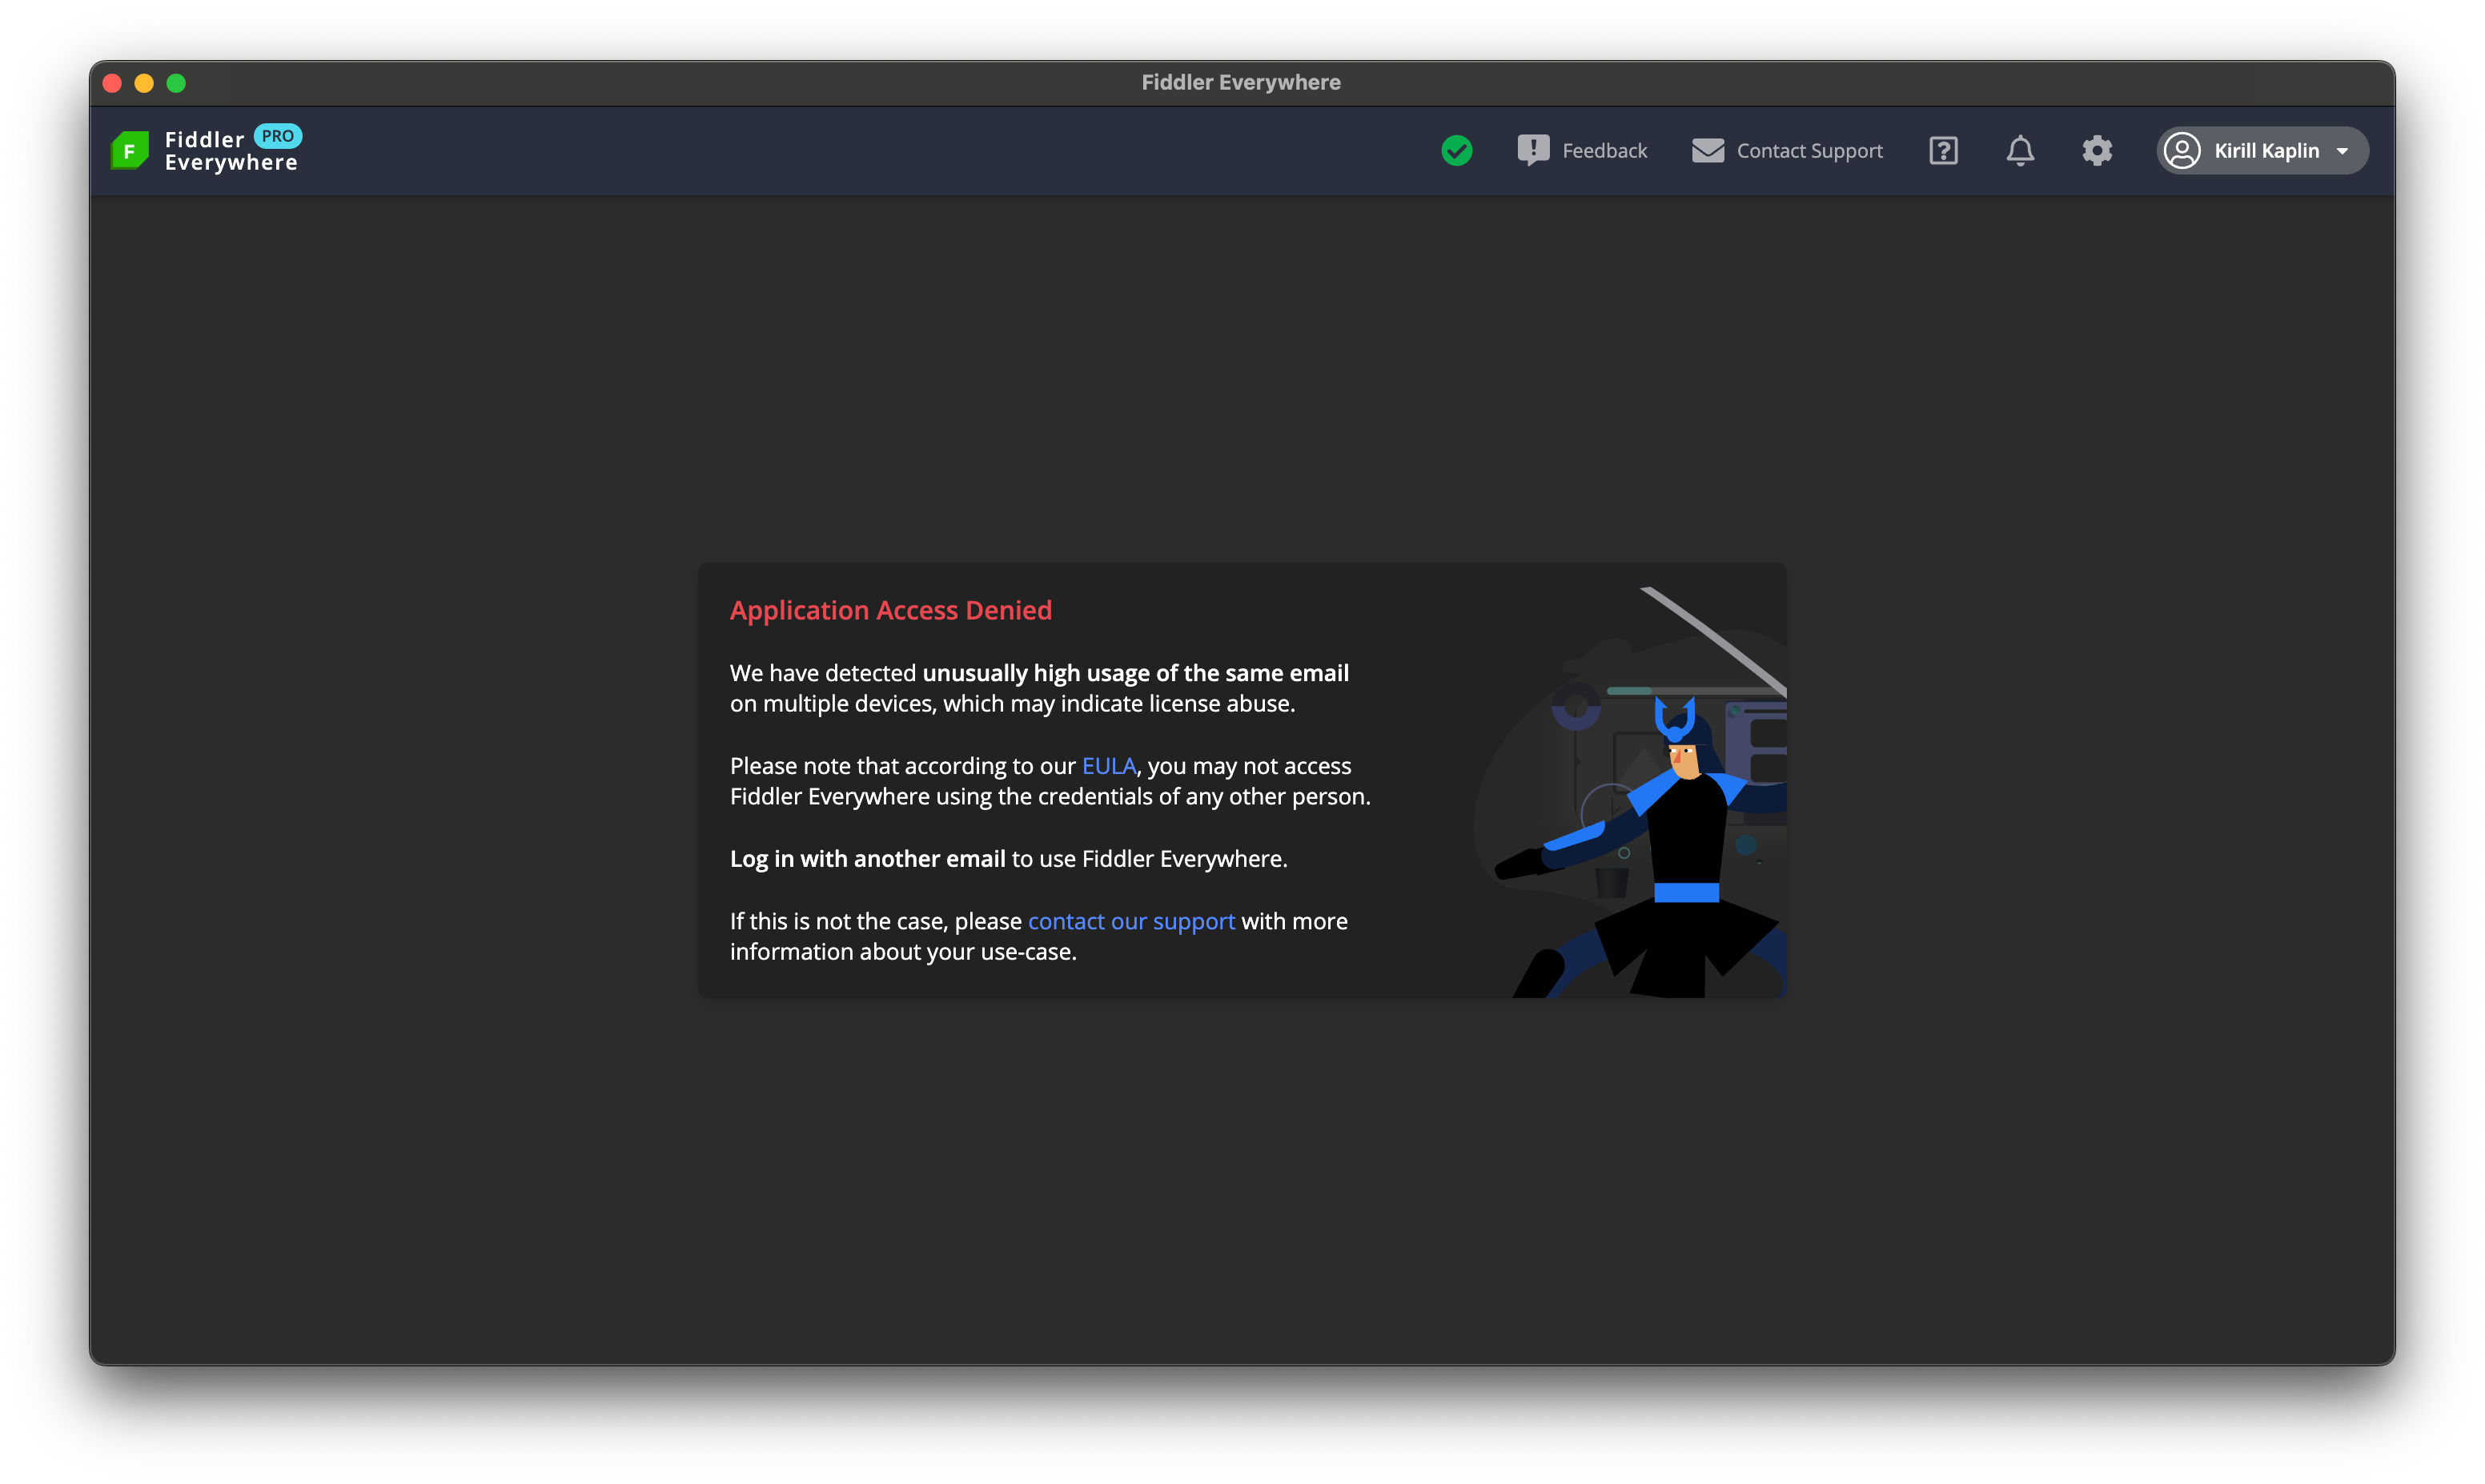Click the green connection status checkmark
This screenshot has height=1484, width=2485.
pyautogui.click(x=1456, y=151)
